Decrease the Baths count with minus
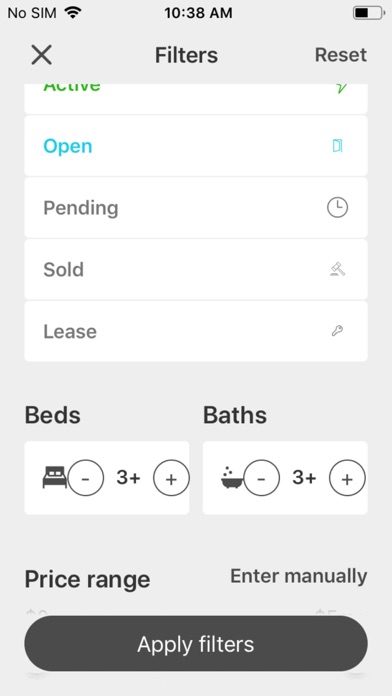Viewport: 392px width, 696px height. click(261, 478)
